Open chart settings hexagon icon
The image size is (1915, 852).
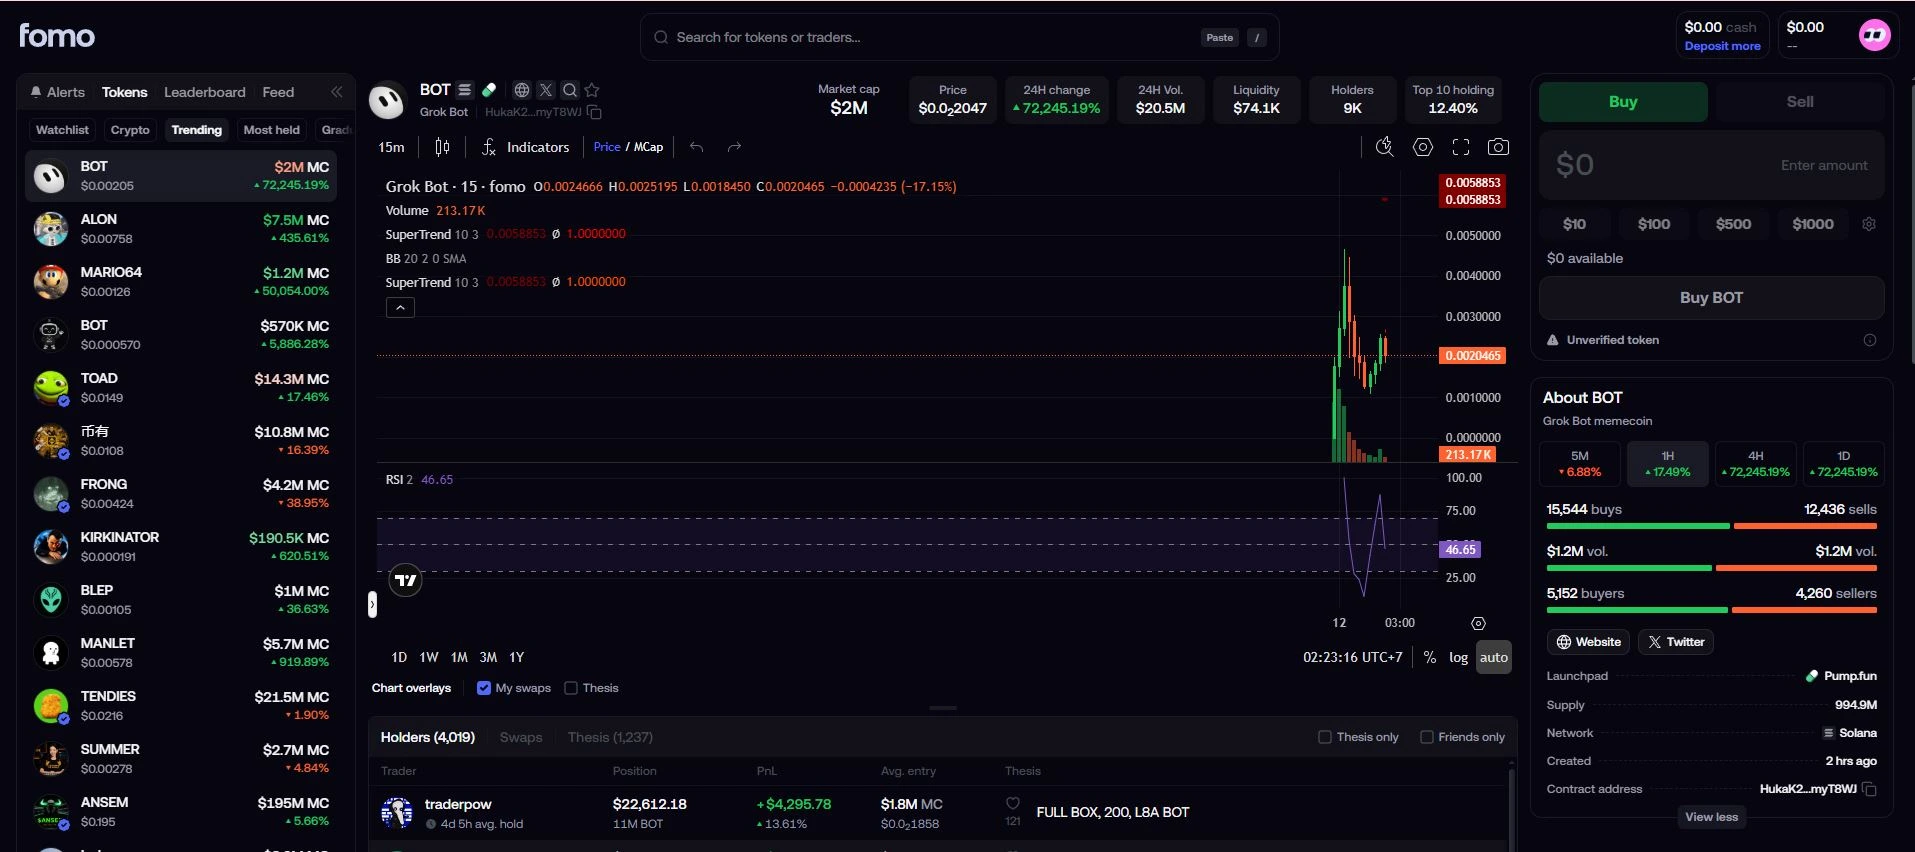1423,147
